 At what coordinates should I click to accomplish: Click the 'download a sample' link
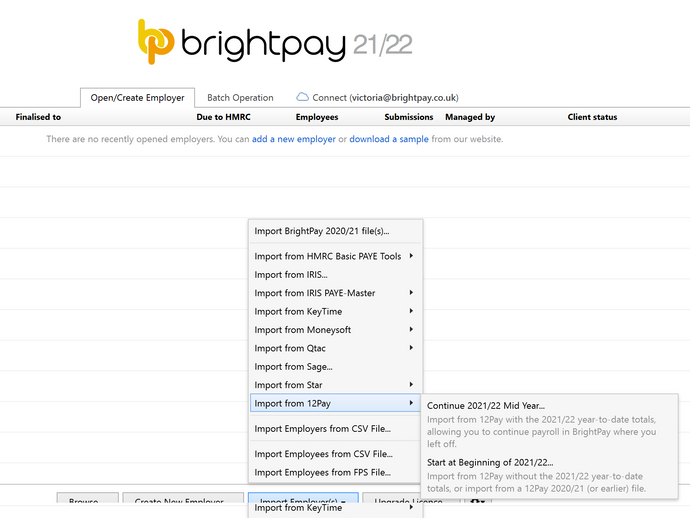point(389,139)
